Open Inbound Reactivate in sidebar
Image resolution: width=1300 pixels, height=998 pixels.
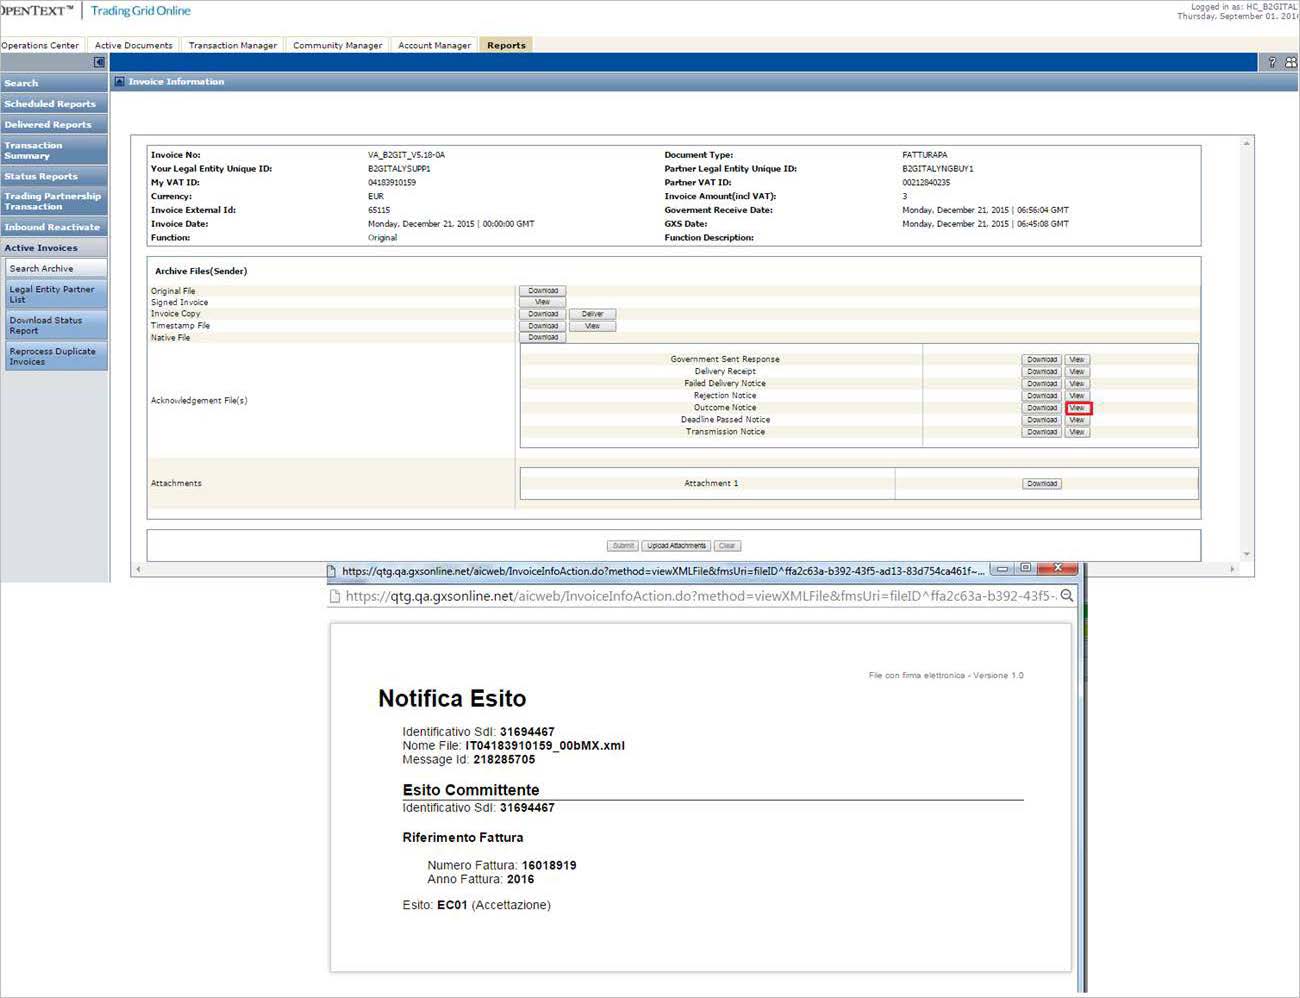point(54,227)
